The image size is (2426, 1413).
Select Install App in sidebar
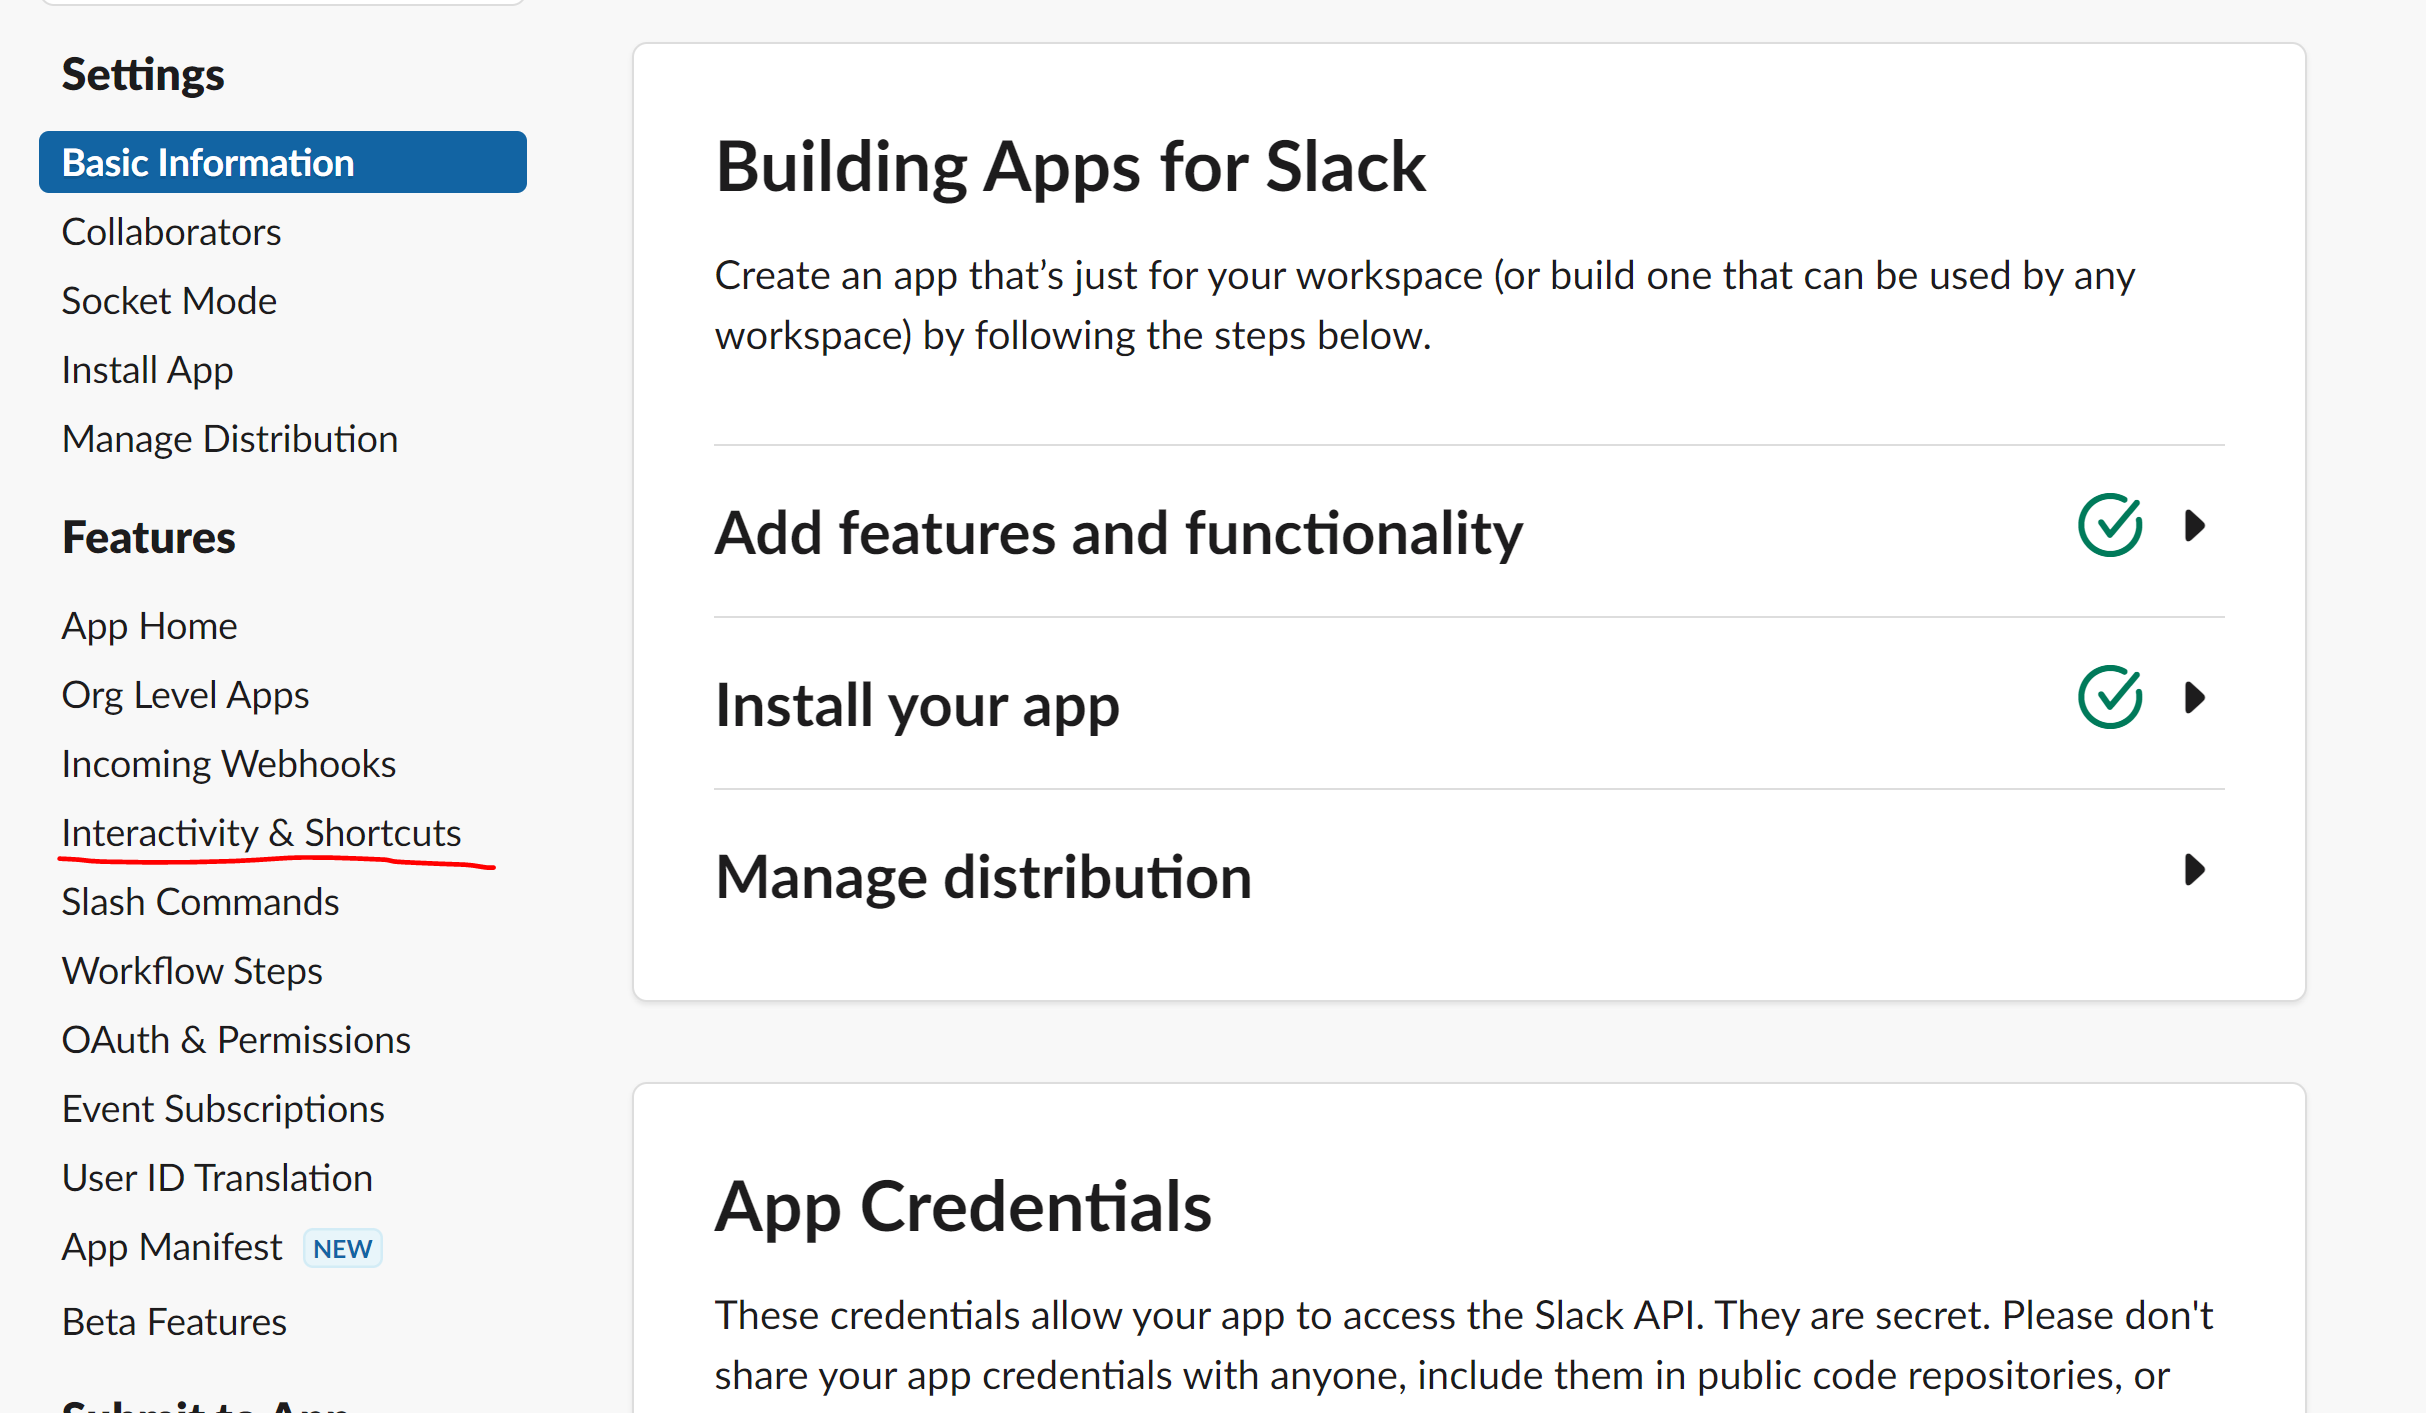(x=147, y=370)
